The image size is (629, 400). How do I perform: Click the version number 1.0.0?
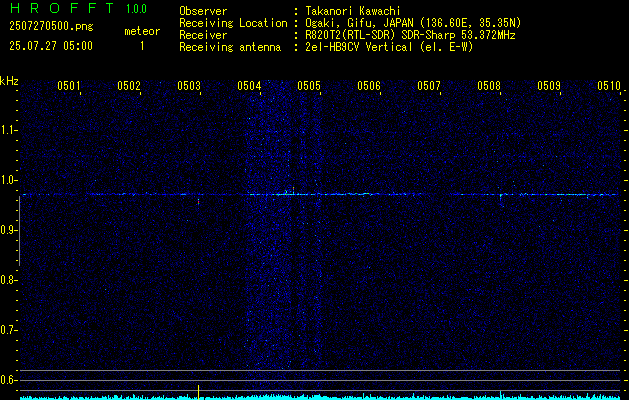coord(136,9)
